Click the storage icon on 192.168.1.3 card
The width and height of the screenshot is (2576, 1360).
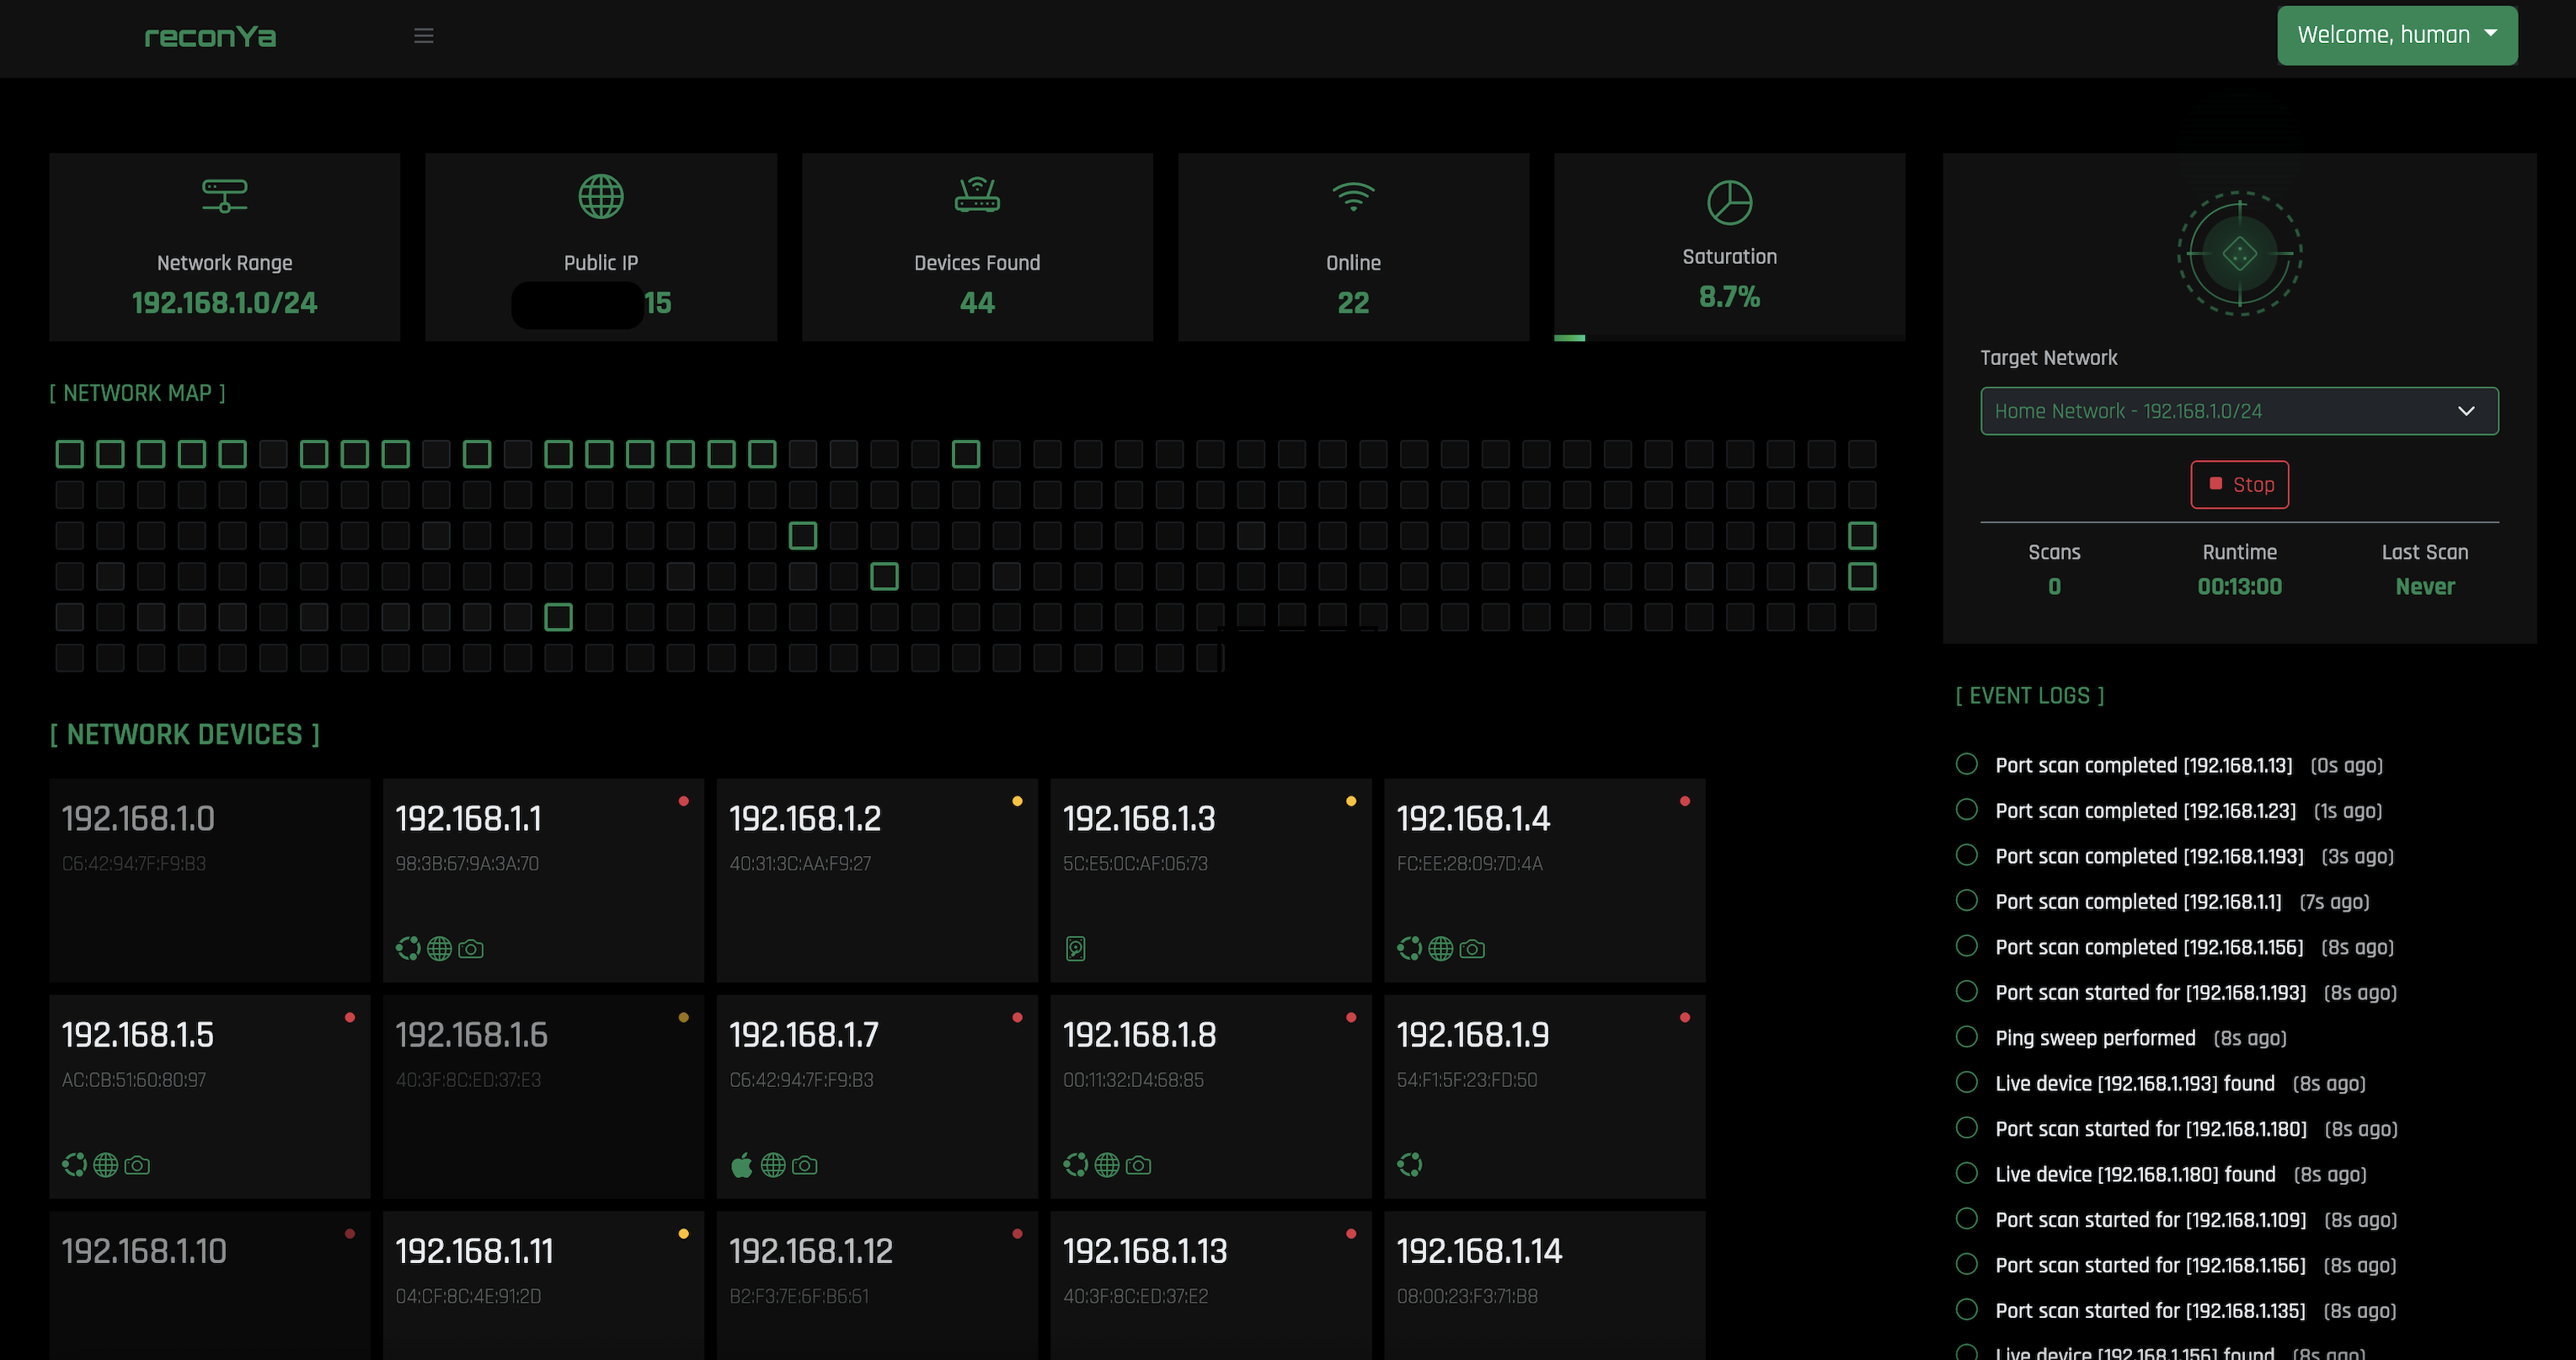point(1075,948)
